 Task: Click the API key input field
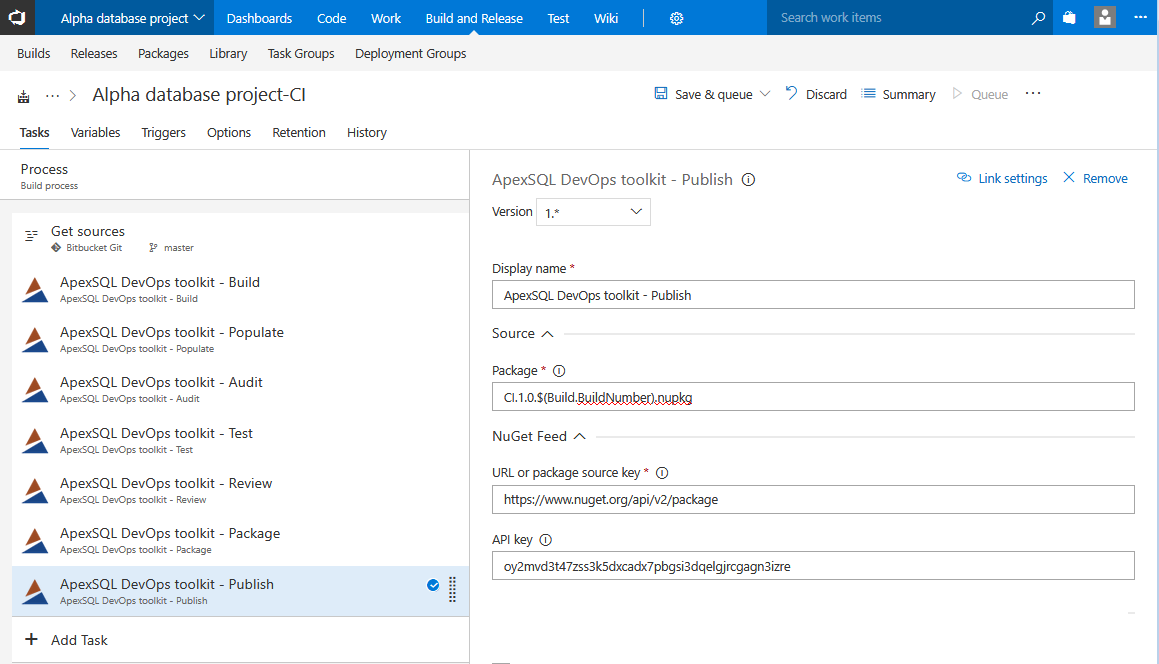pos(813,566)
